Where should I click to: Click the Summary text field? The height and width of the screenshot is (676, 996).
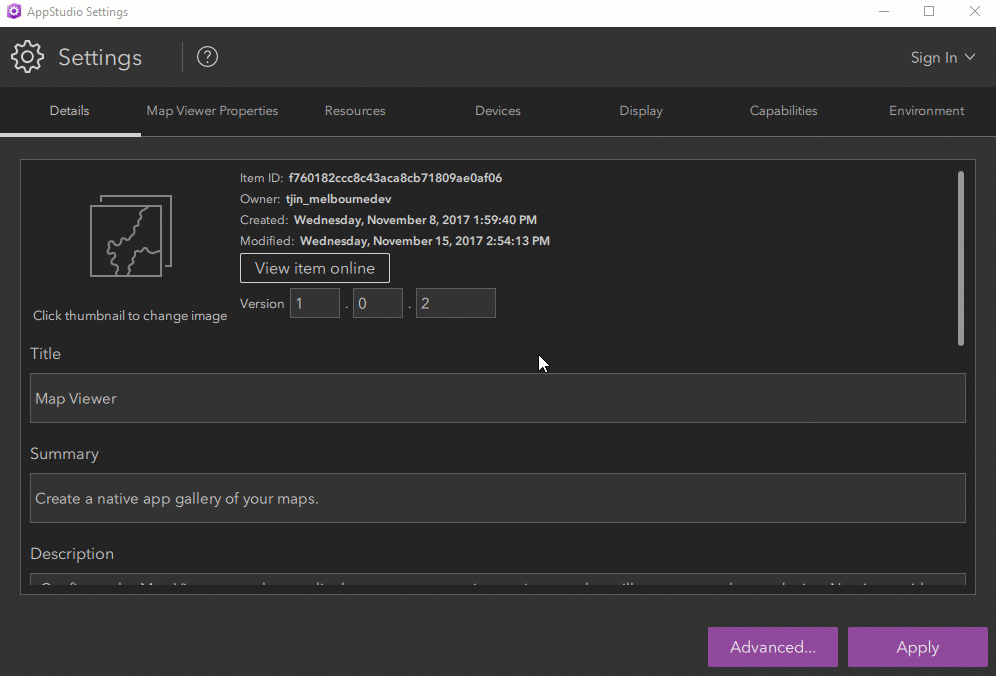click(498, 498)
